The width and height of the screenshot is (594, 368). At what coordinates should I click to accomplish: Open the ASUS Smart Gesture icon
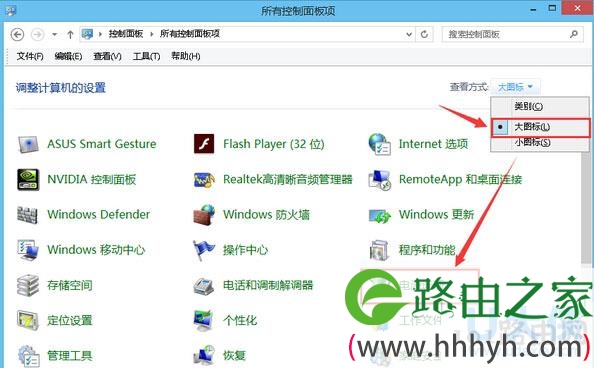point(28,144)
